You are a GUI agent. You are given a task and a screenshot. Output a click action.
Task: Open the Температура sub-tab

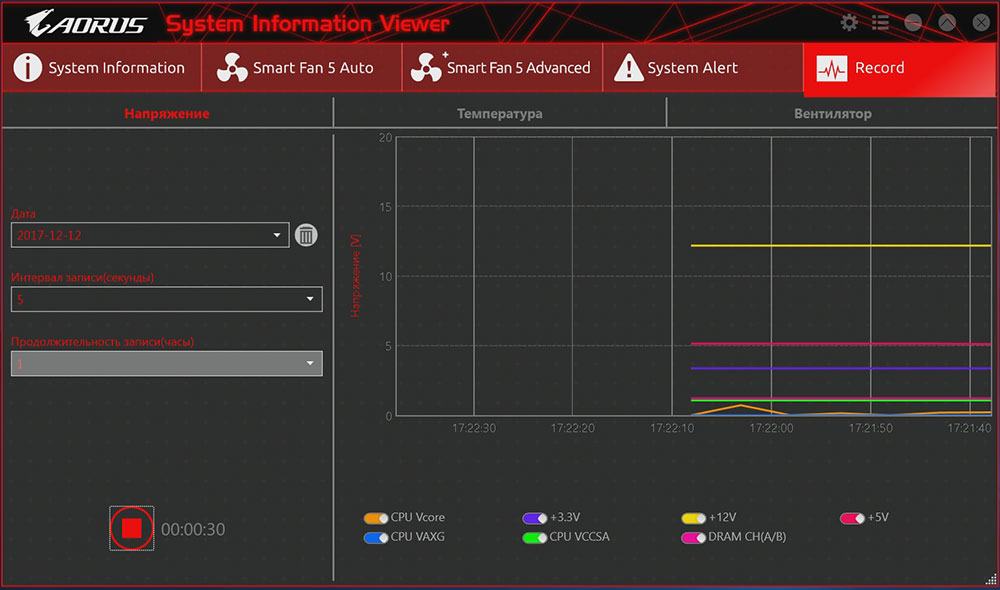coord(499,114)
